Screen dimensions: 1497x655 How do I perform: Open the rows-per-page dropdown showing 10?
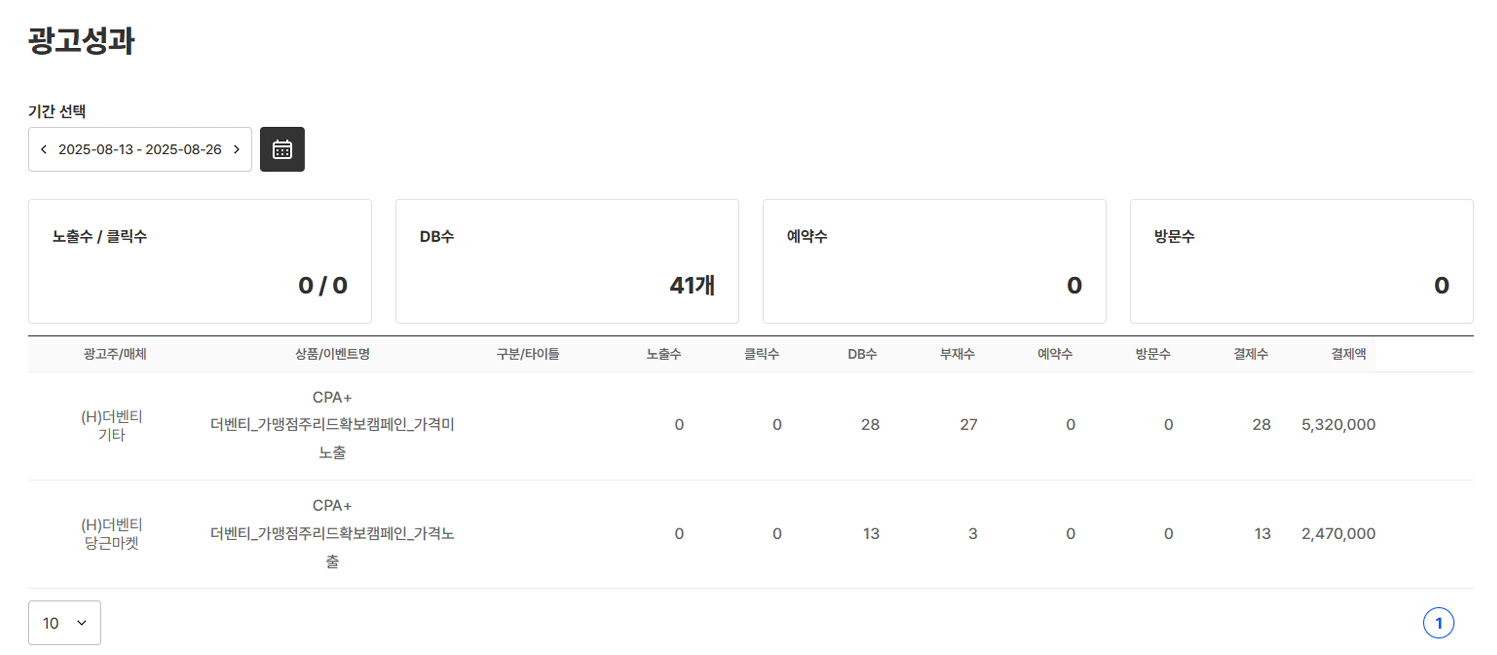click(64, 621)
